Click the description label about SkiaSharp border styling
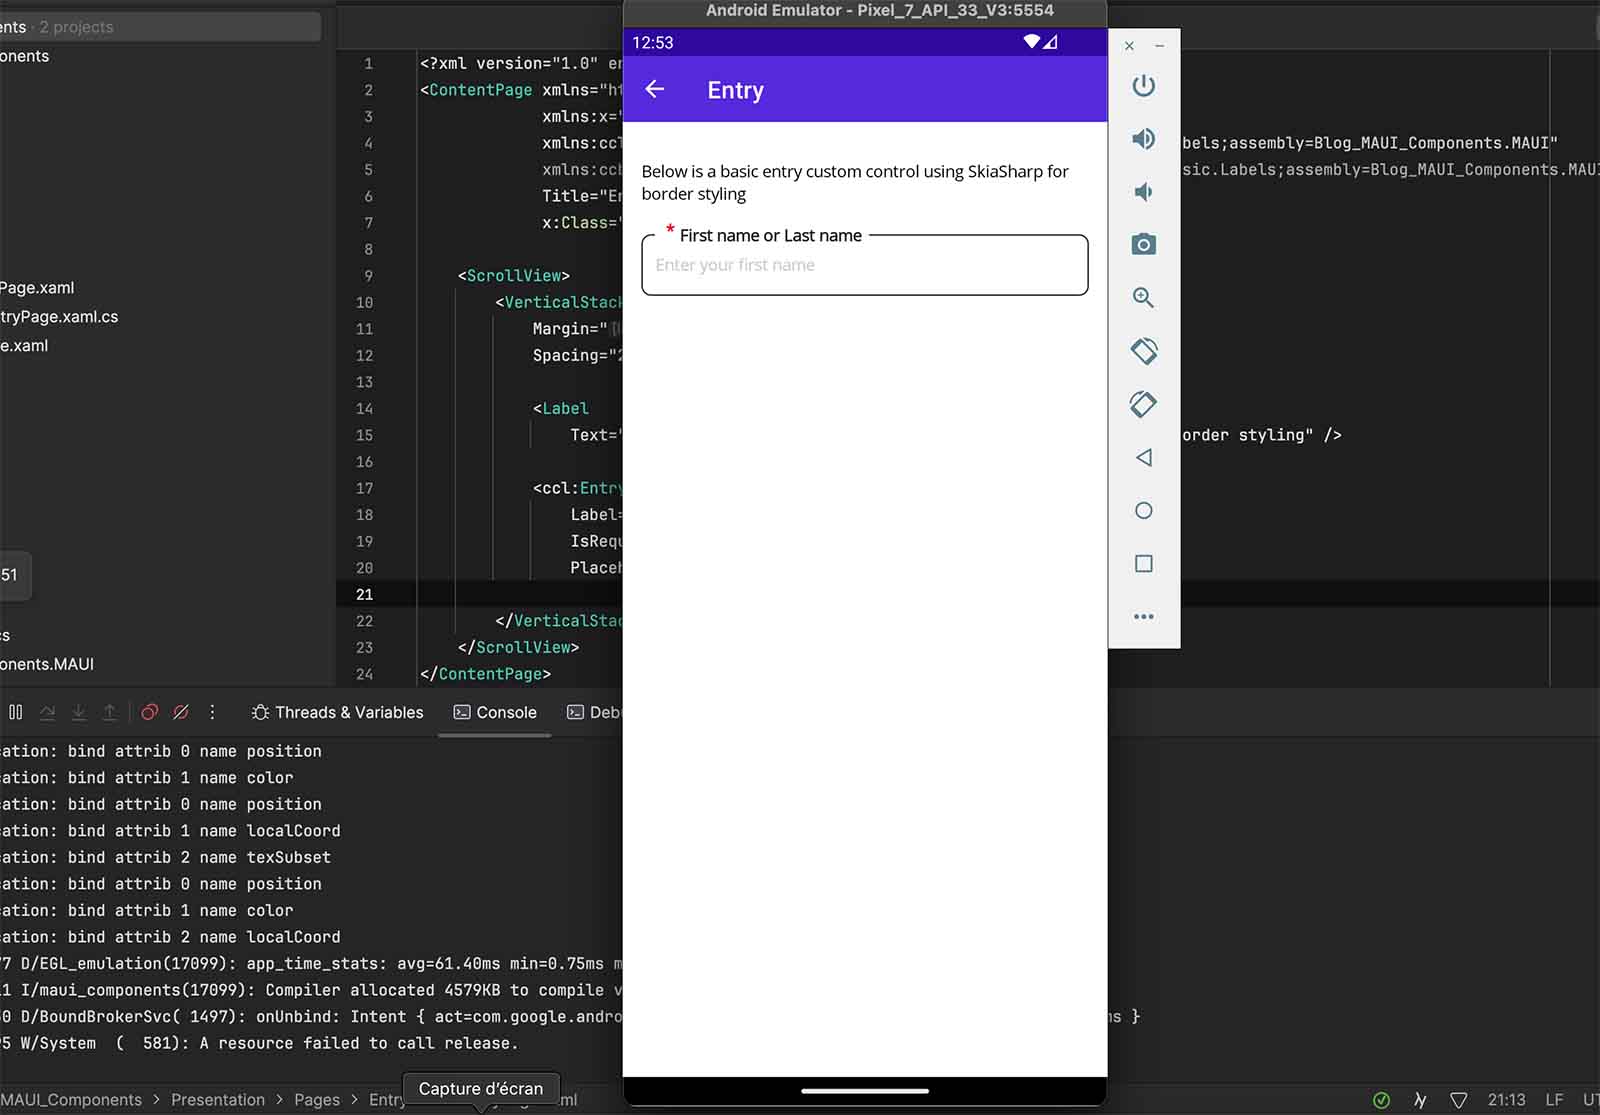 855,183
